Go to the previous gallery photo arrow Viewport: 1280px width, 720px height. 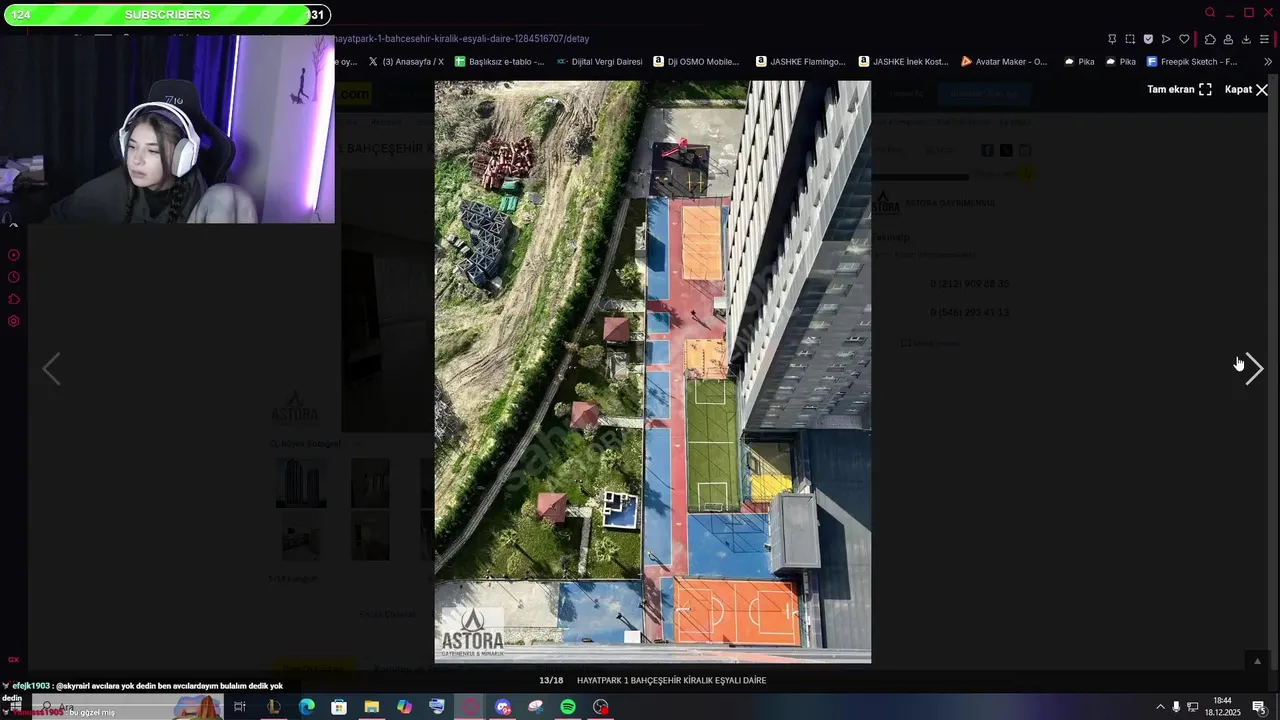pos(51,368)
